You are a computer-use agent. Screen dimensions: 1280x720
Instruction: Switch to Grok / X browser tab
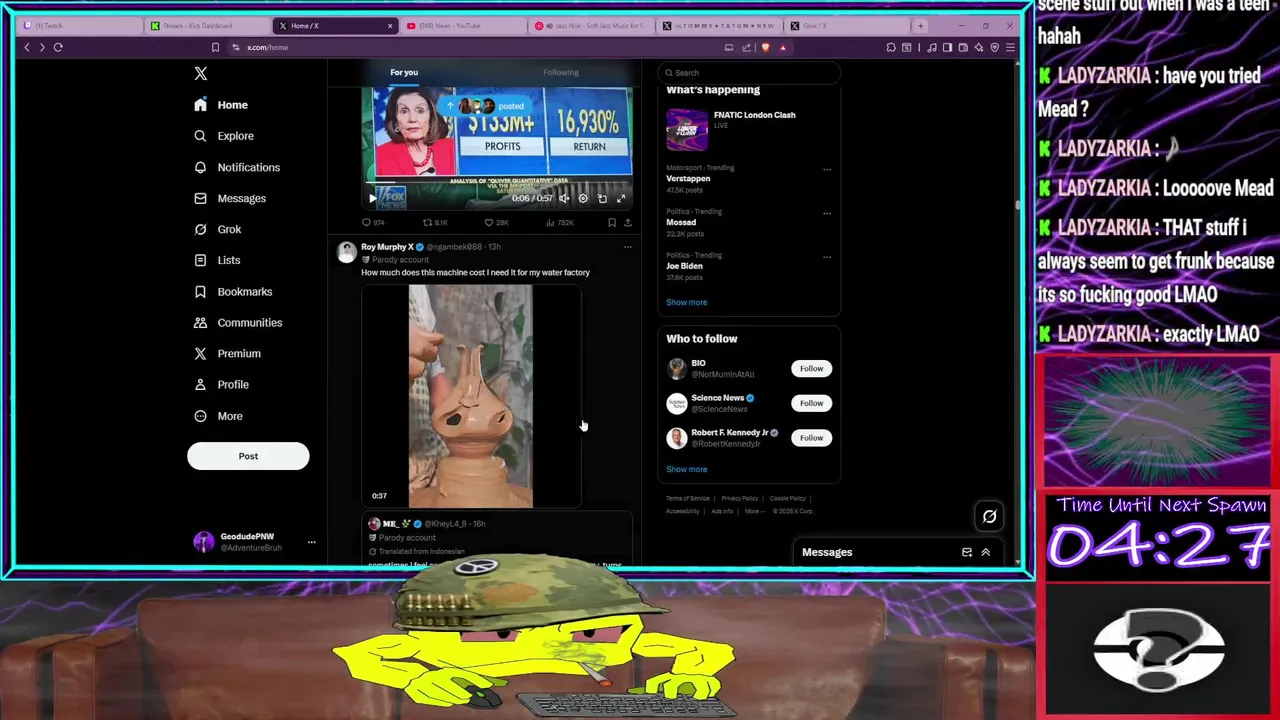tap(847, 25)
